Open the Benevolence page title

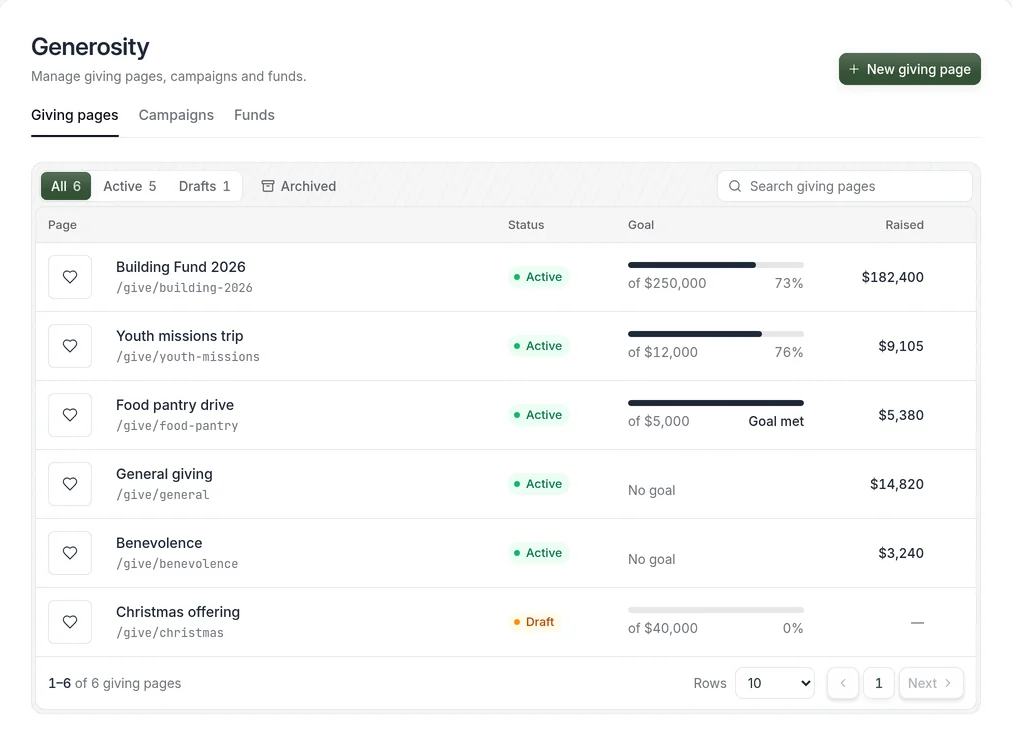pos(159,543)
